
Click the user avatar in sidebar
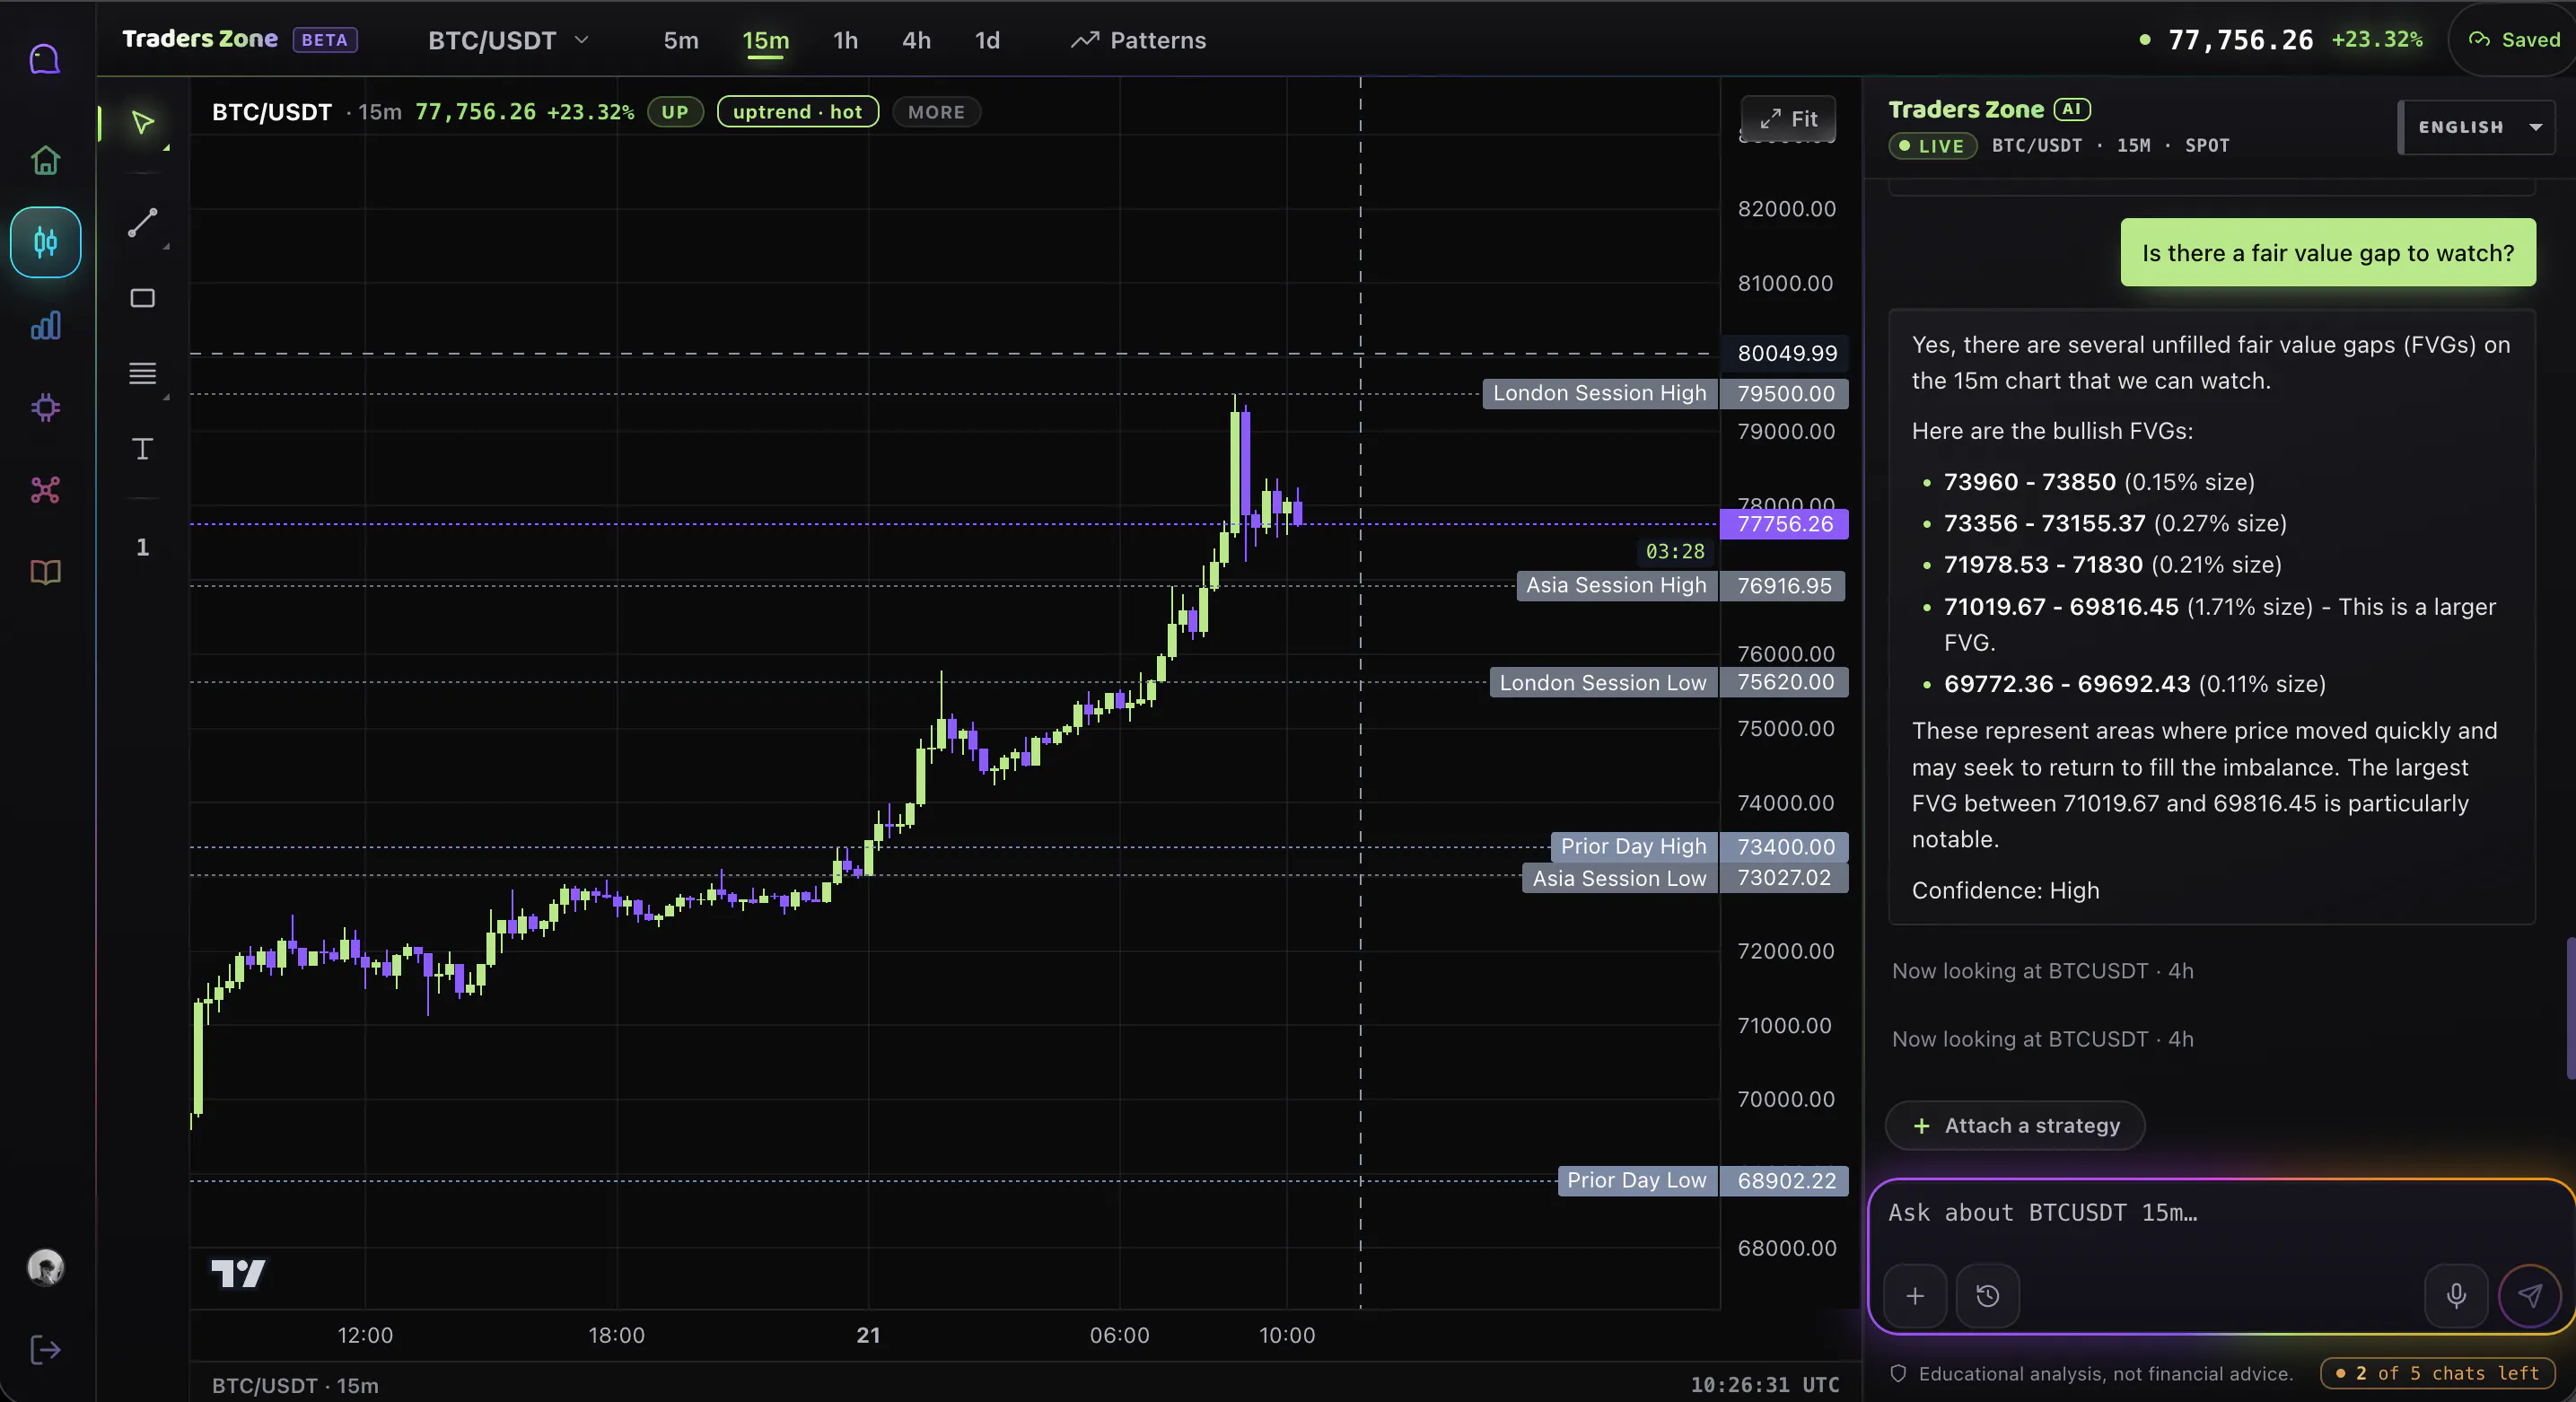point(45,1267)
